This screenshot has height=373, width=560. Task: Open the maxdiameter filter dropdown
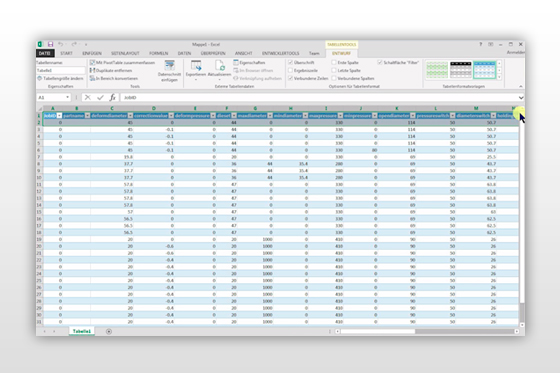click(x=270, y=116)
